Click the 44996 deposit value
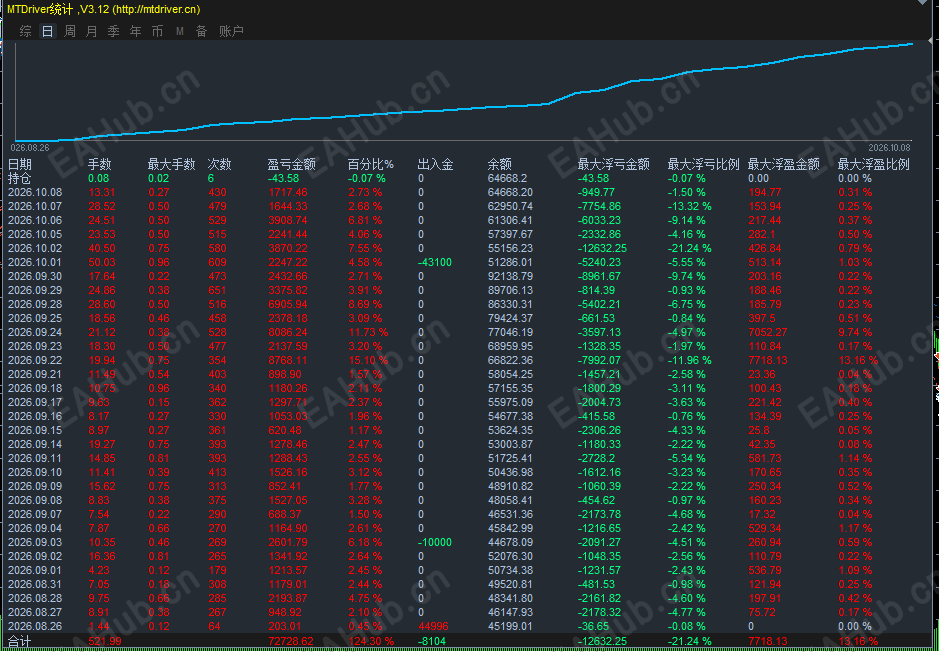The image size is (939, 652). coord(435,626)
